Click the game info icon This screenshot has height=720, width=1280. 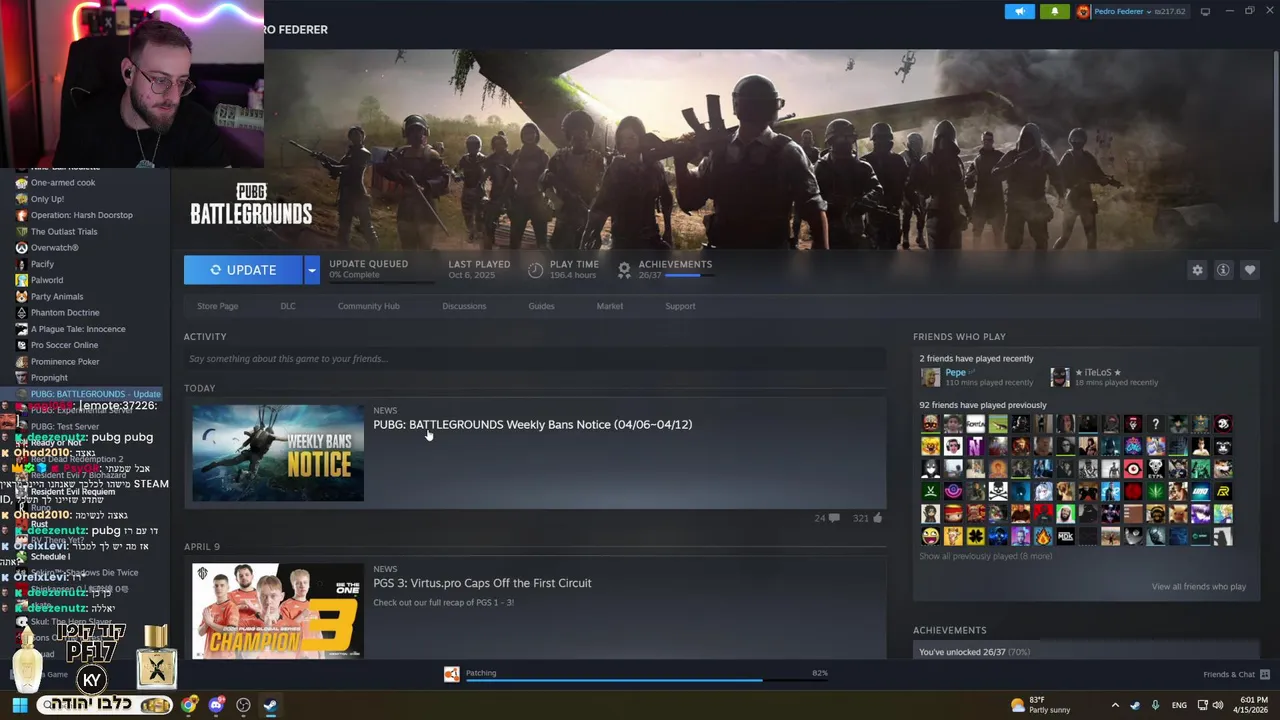click(x=1223, y=270)
